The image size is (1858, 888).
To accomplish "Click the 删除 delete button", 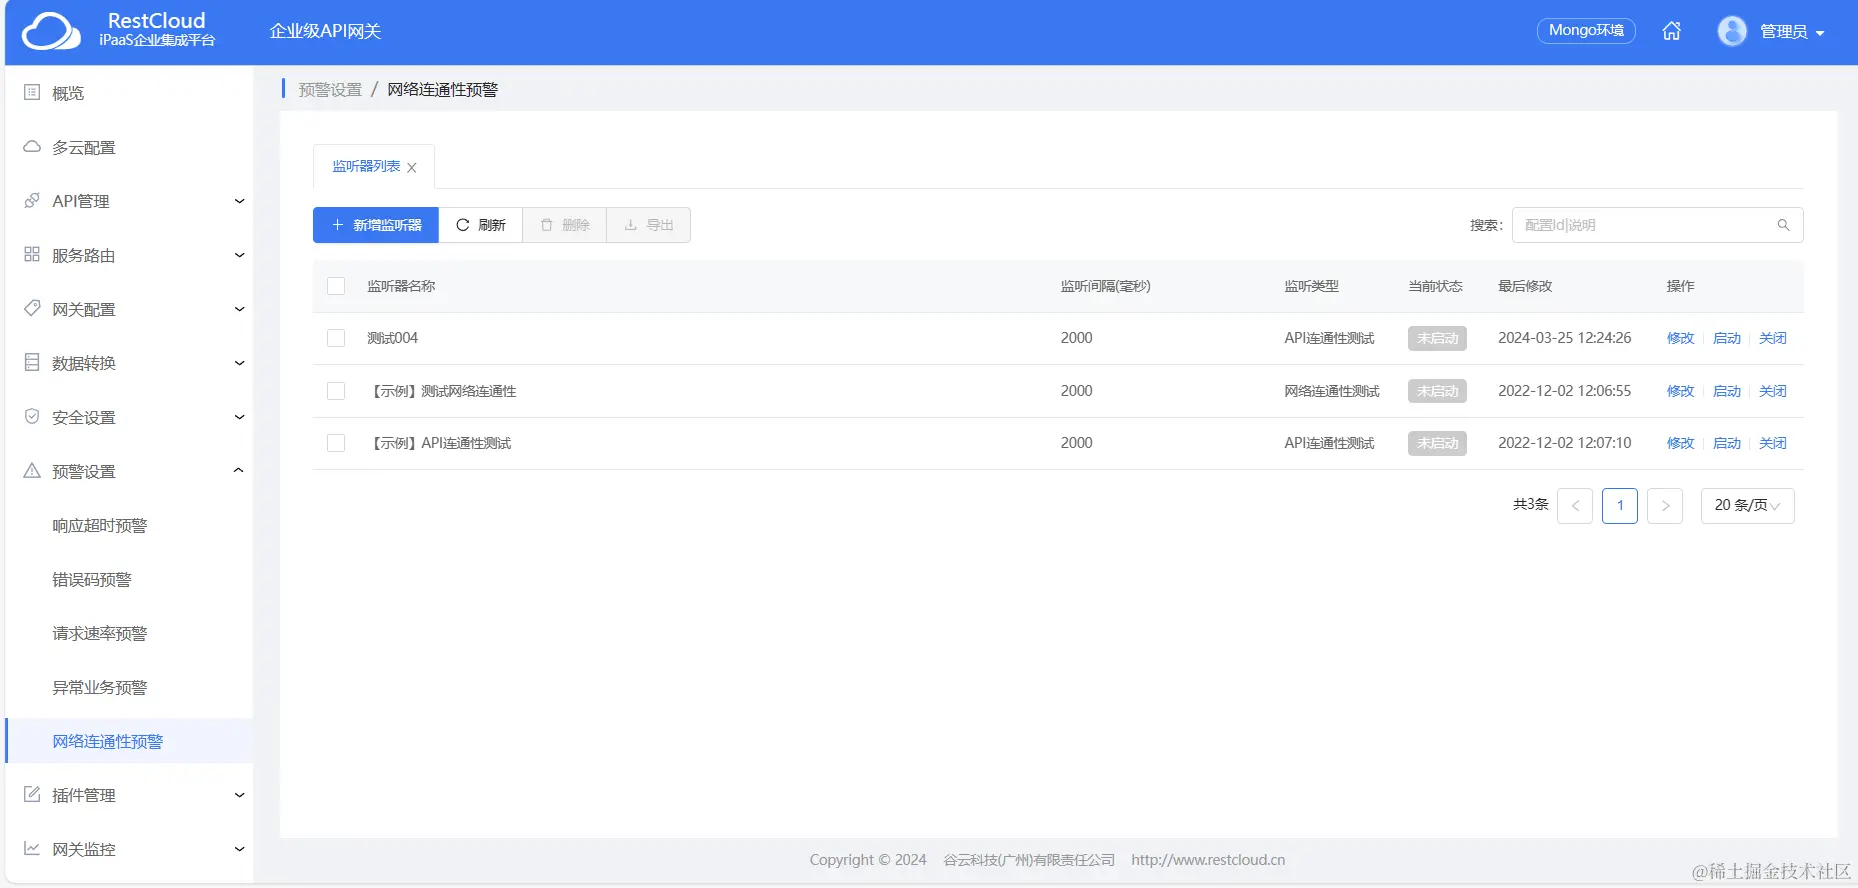I will click(x=565, y=225).
